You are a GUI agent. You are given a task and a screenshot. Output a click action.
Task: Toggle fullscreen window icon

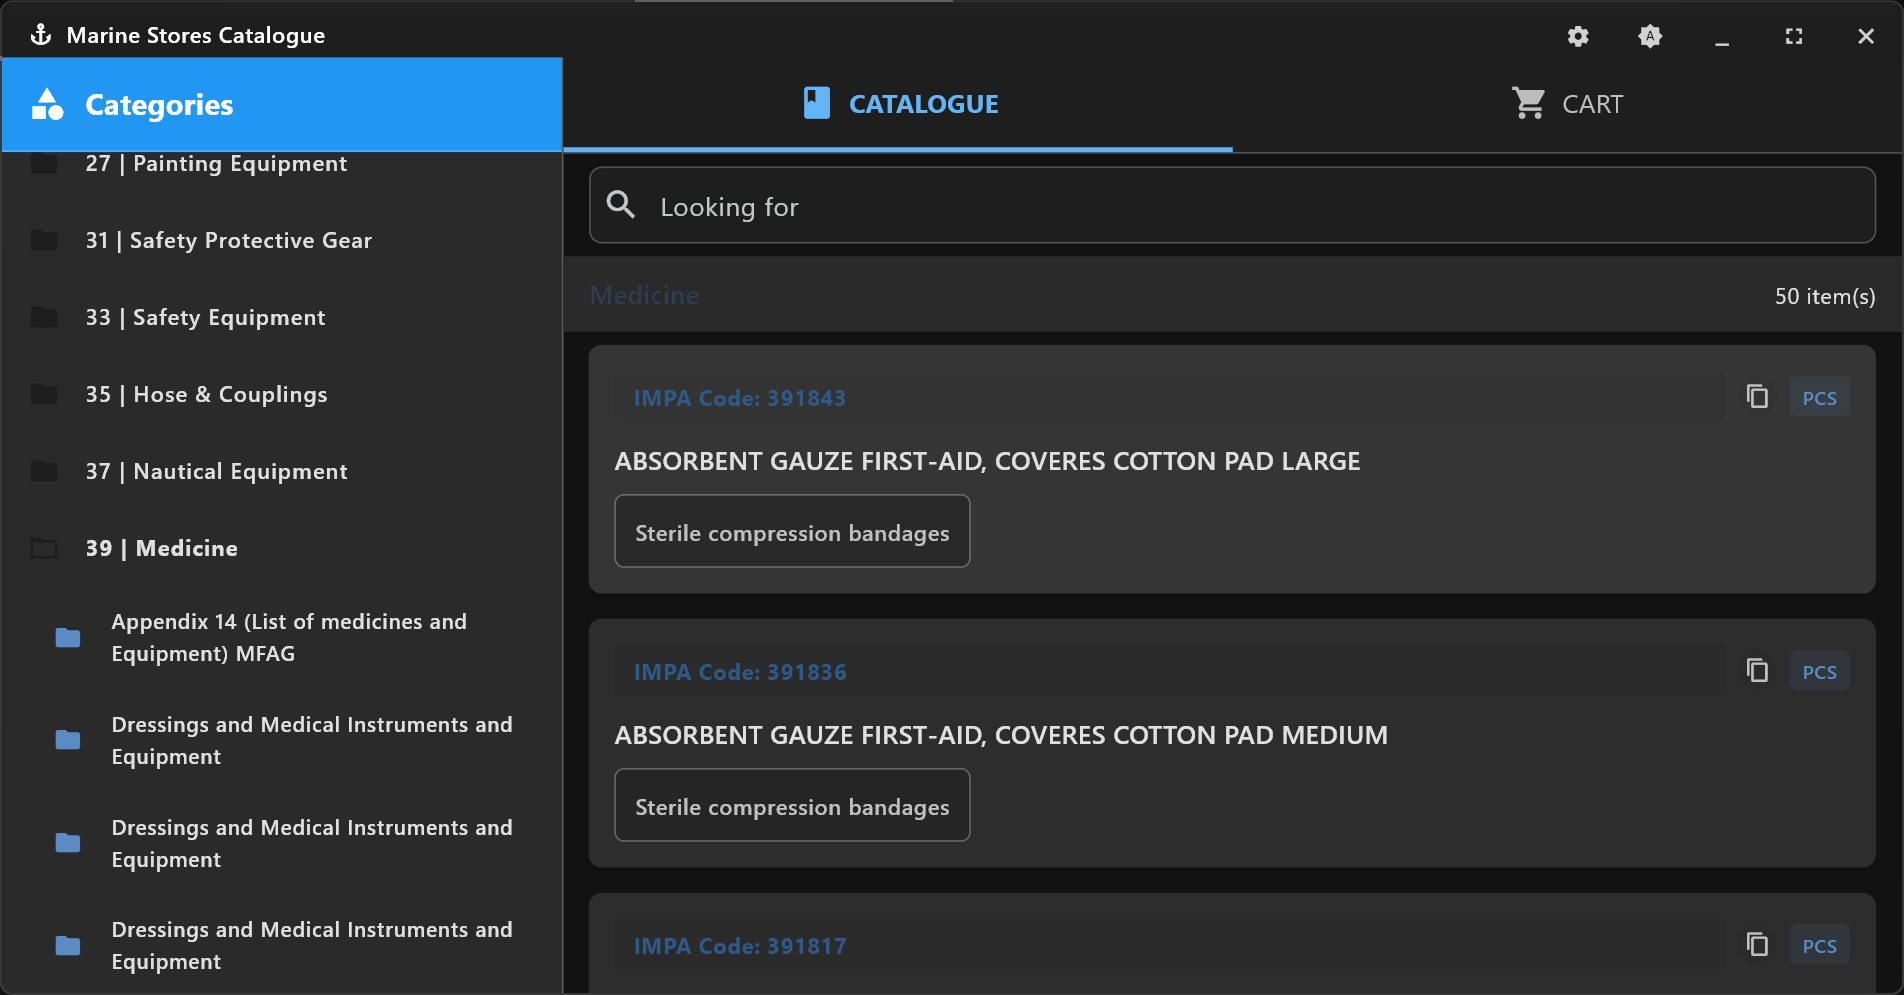point(1794,36)
